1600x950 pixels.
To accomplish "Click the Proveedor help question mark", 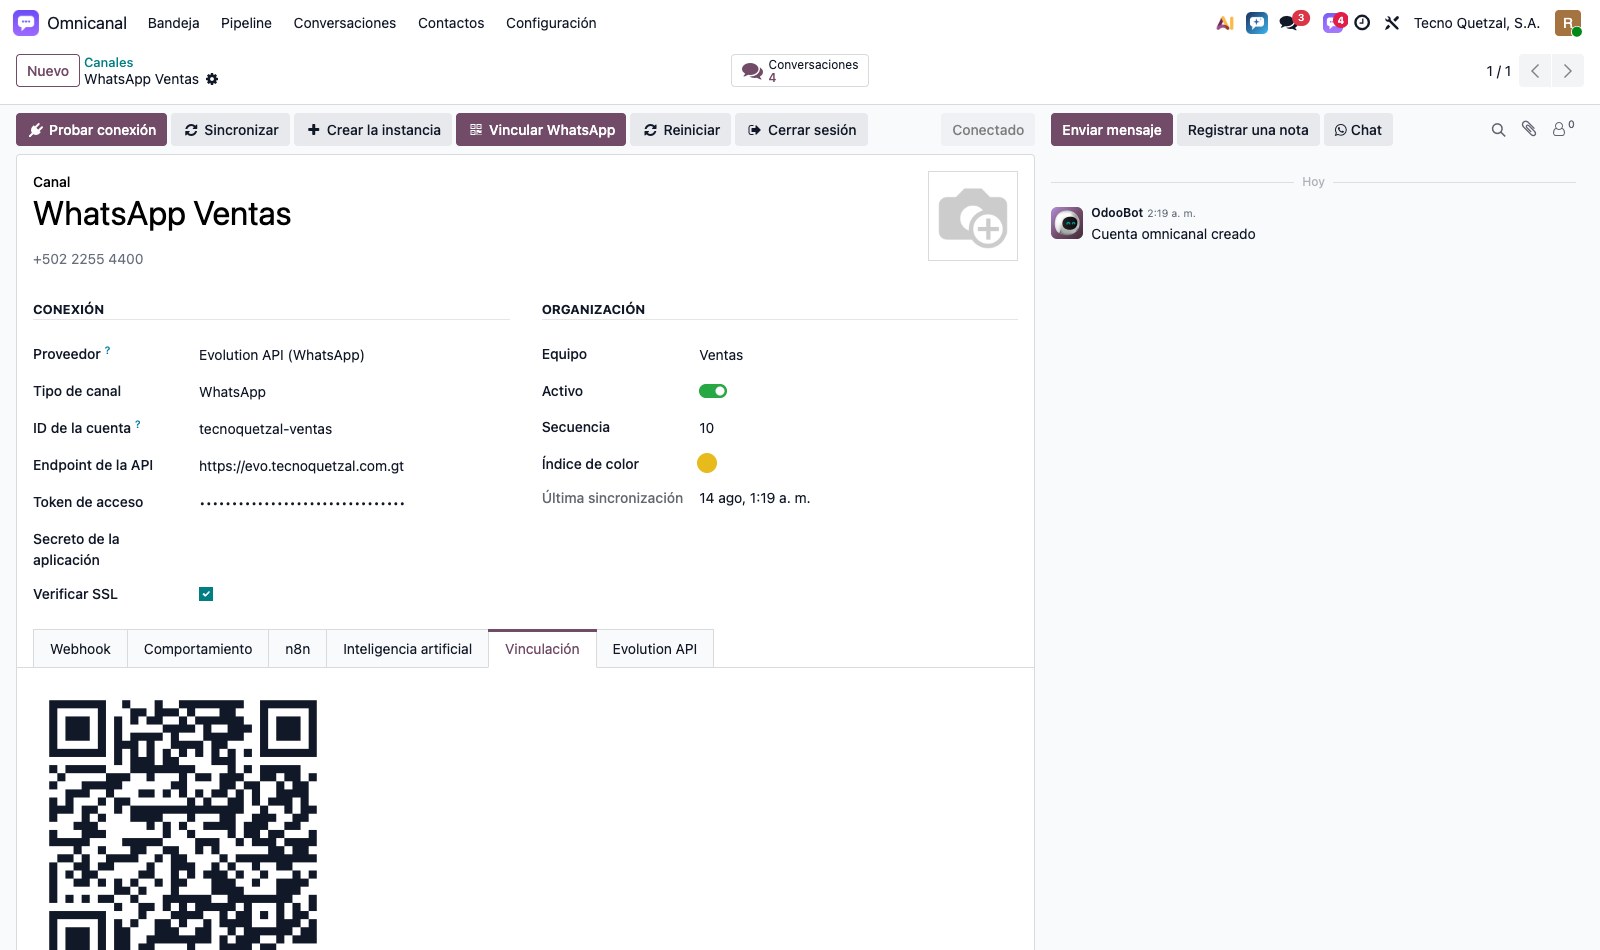I will pos(108,350).
